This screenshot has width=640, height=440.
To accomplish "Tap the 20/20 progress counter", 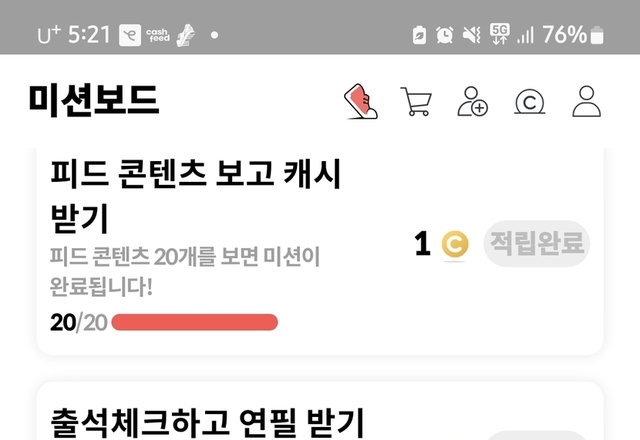I will 79,322.
